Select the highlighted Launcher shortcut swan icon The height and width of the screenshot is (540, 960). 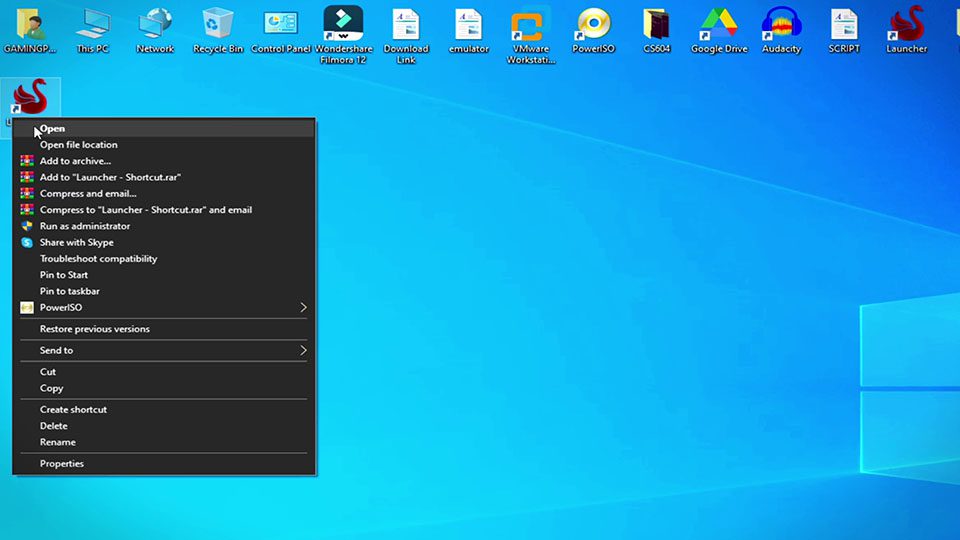29,97
